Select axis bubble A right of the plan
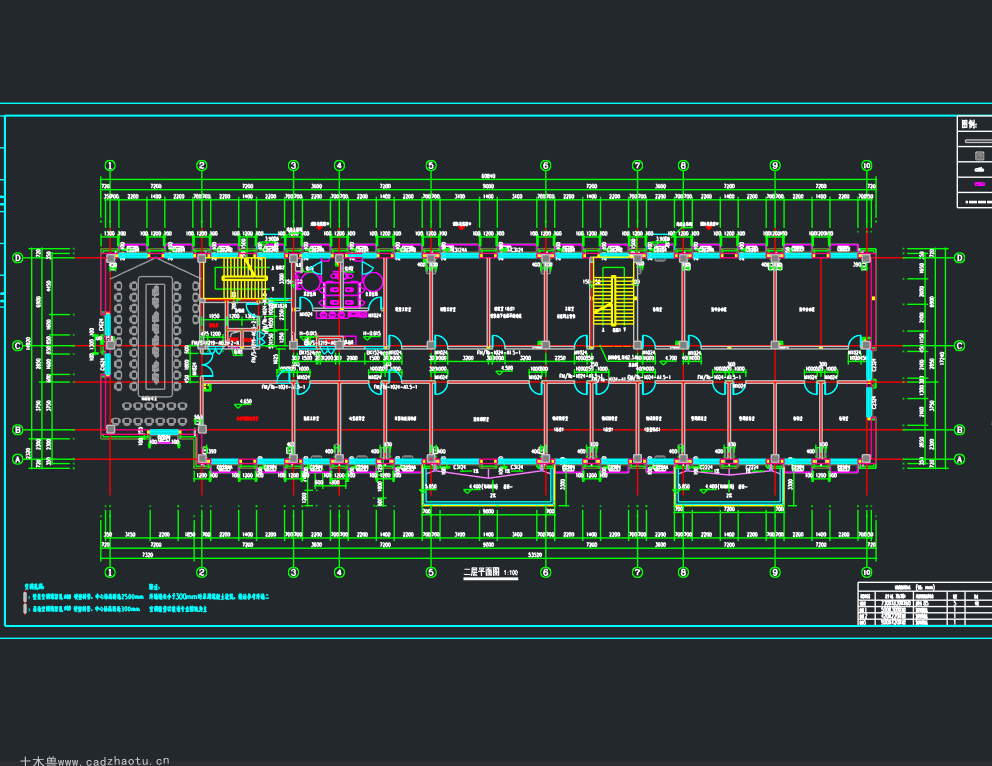Screen dimensions: 992x766 click(959, 459)
